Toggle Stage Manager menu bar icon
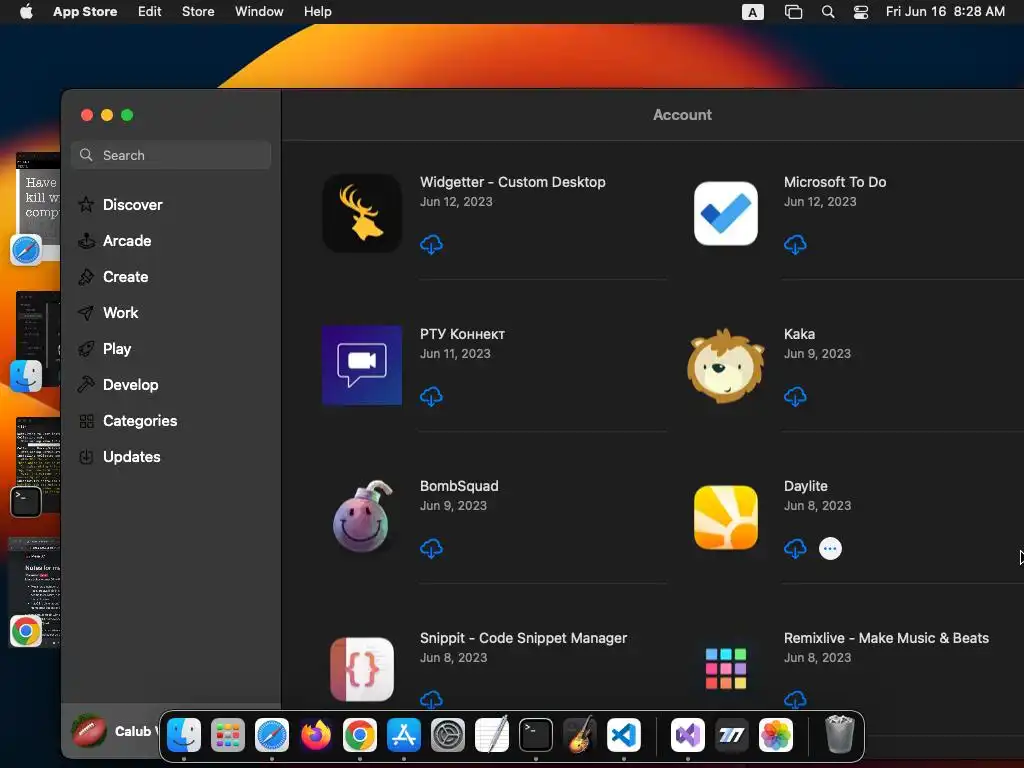 click(x=793, y=12)
